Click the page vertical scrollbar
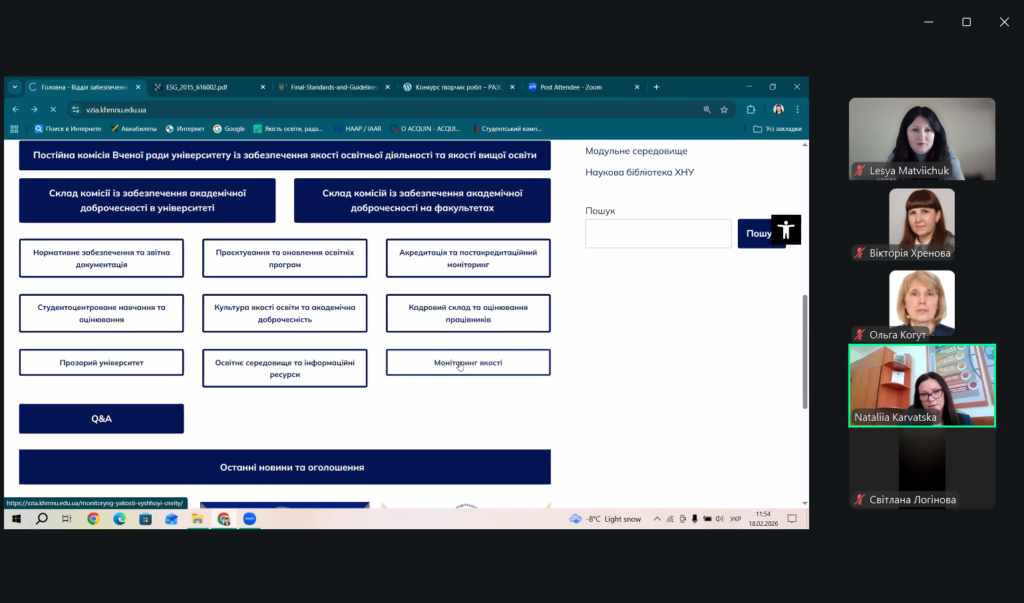The height and width of the screenshot is (603, 1024). (x=804, y=340)
